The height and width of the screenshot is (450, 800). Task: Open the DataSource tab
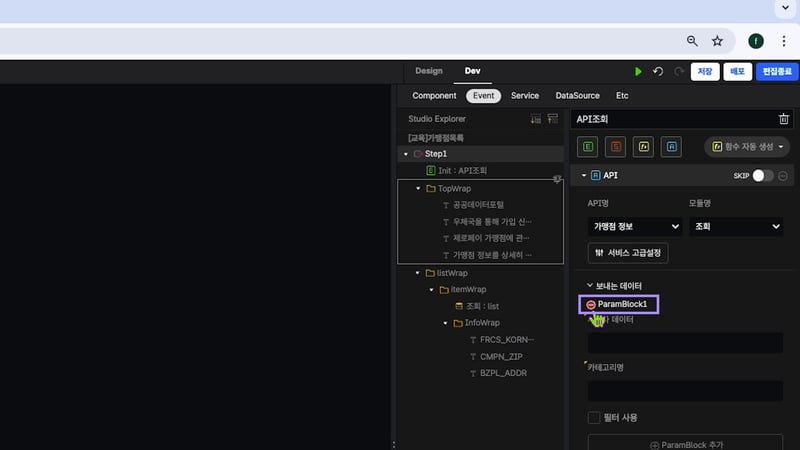(578, 95)
